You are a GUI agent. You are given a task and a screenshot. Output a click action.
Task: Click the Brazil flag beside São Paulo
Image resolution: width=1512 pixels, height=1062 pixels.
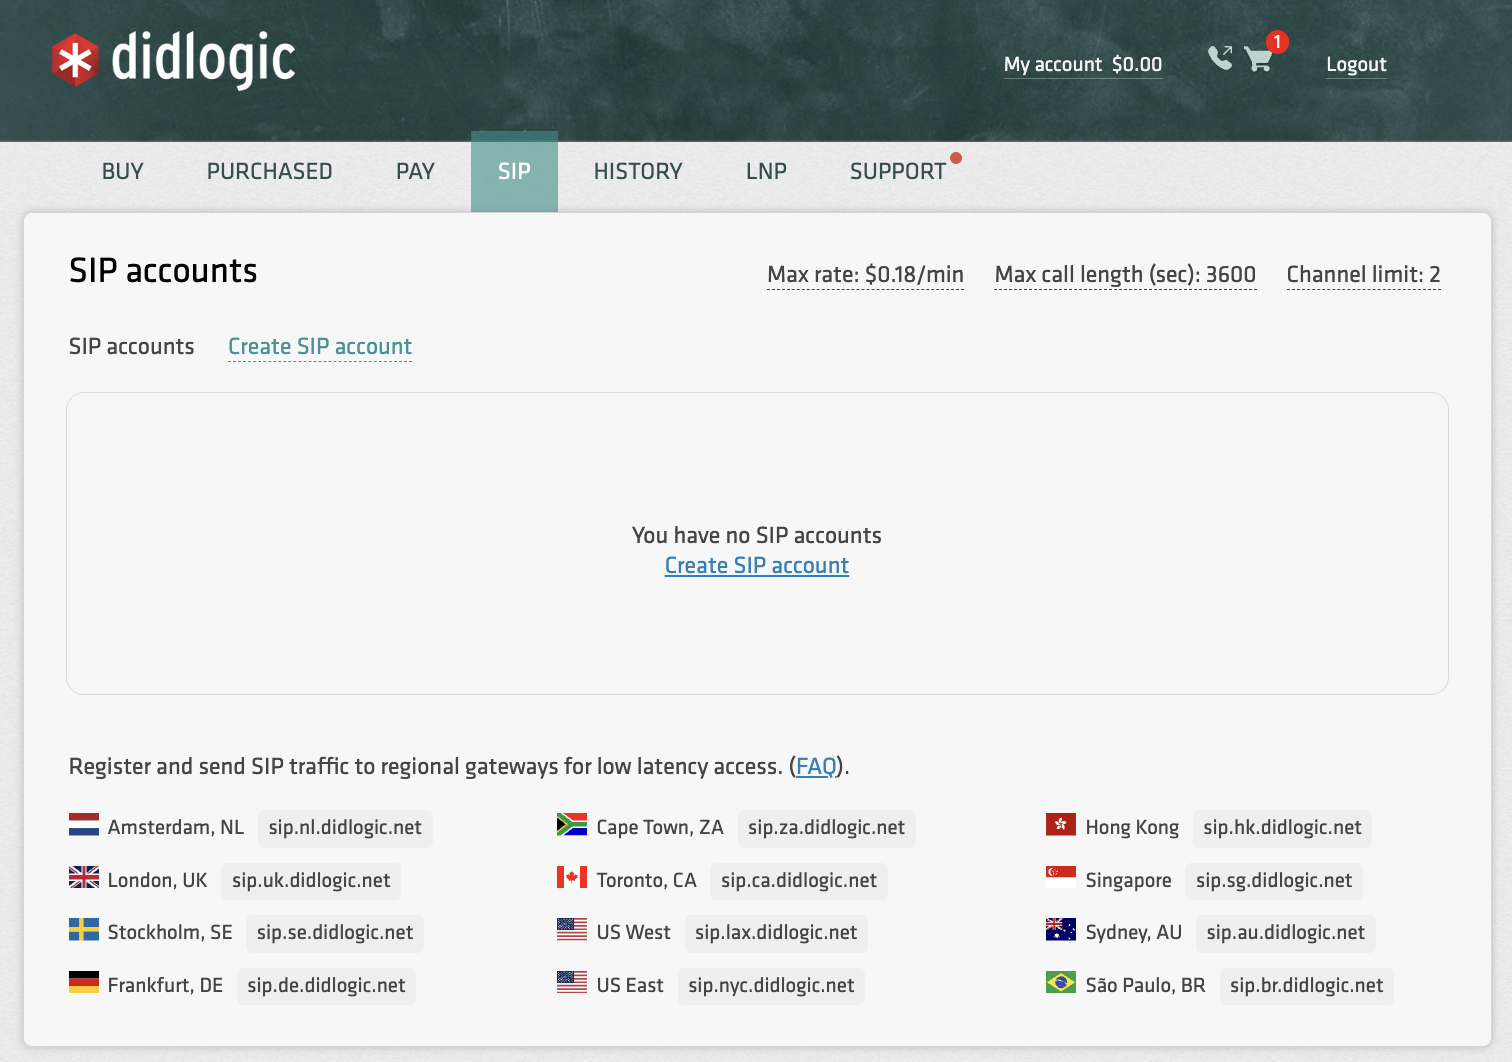tap(1060, 983)
